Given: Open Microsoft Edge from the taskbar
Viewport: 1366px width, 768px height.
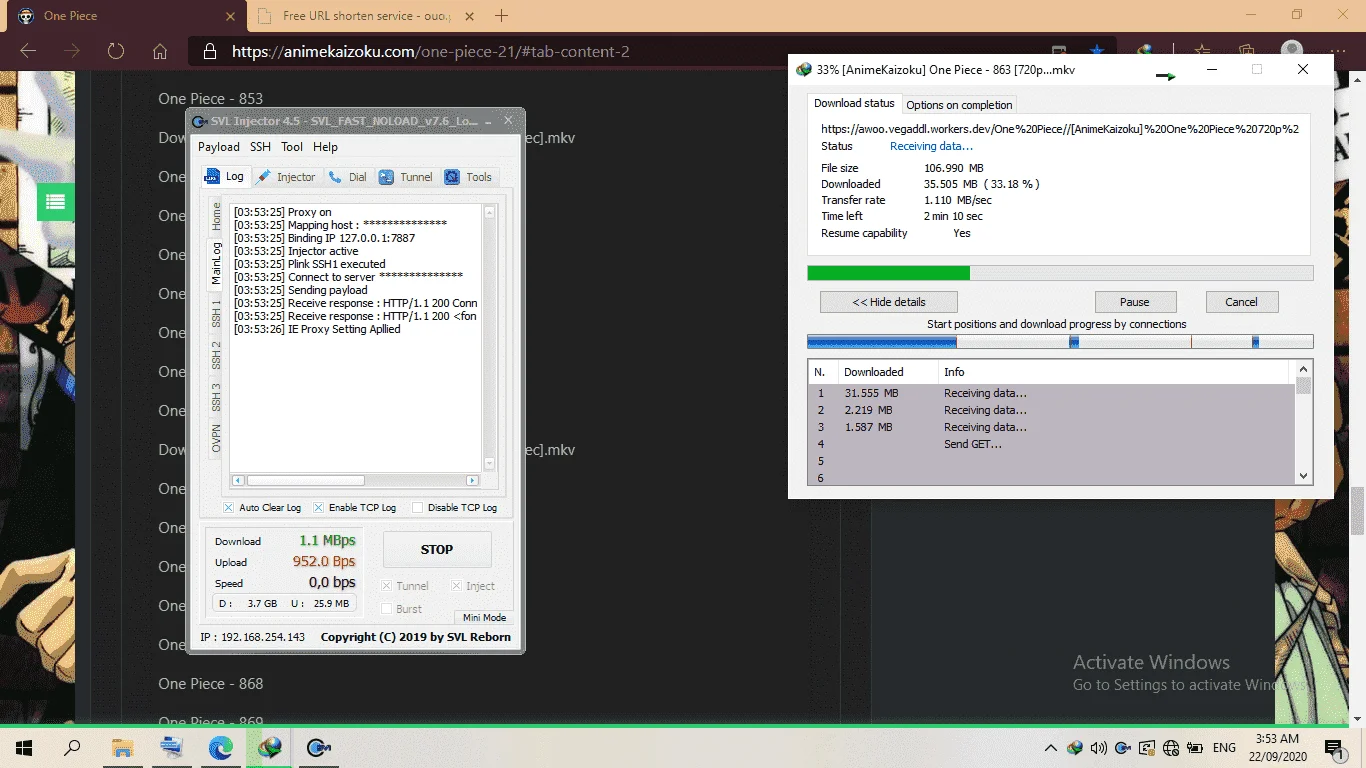Looking at the screenshot, I should [220, 747].
